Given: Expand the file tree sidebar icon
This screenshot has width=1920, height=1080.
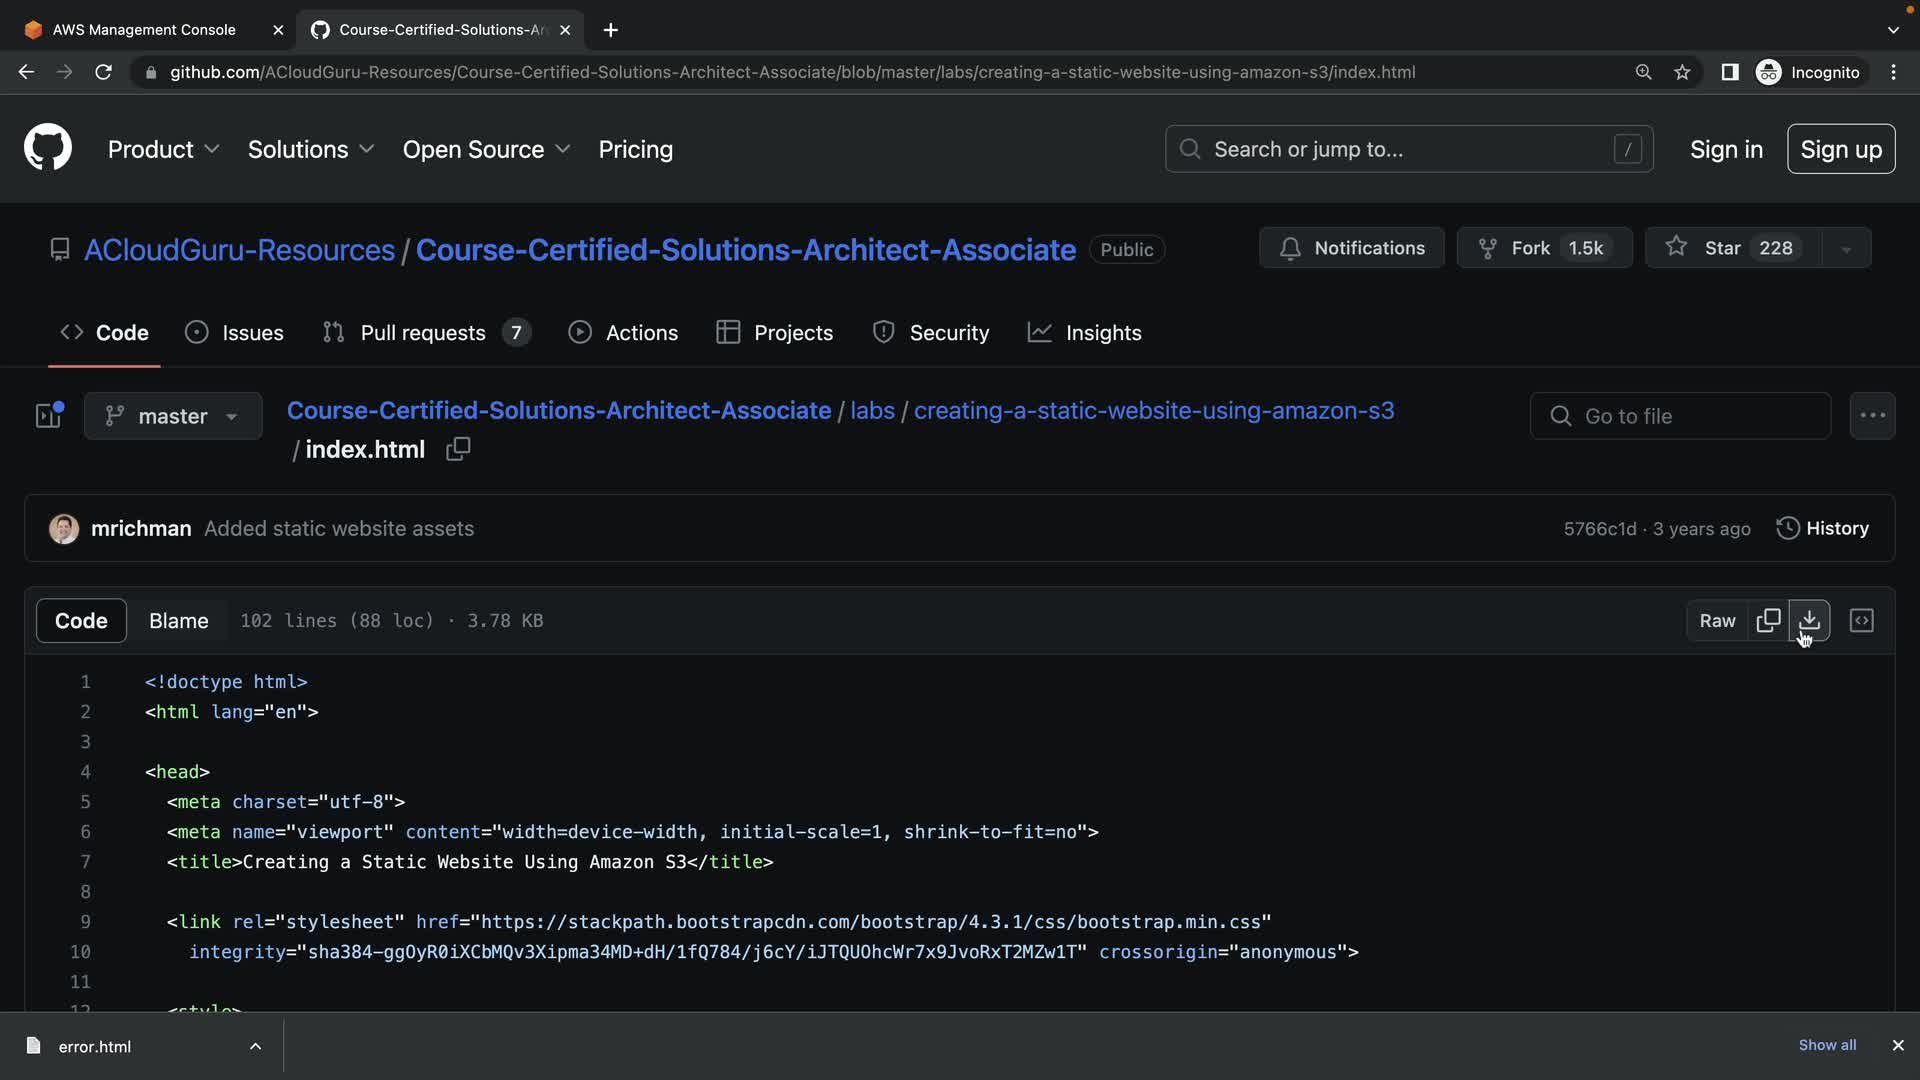Looking at the screenshot, I should (x=49, y=416).
